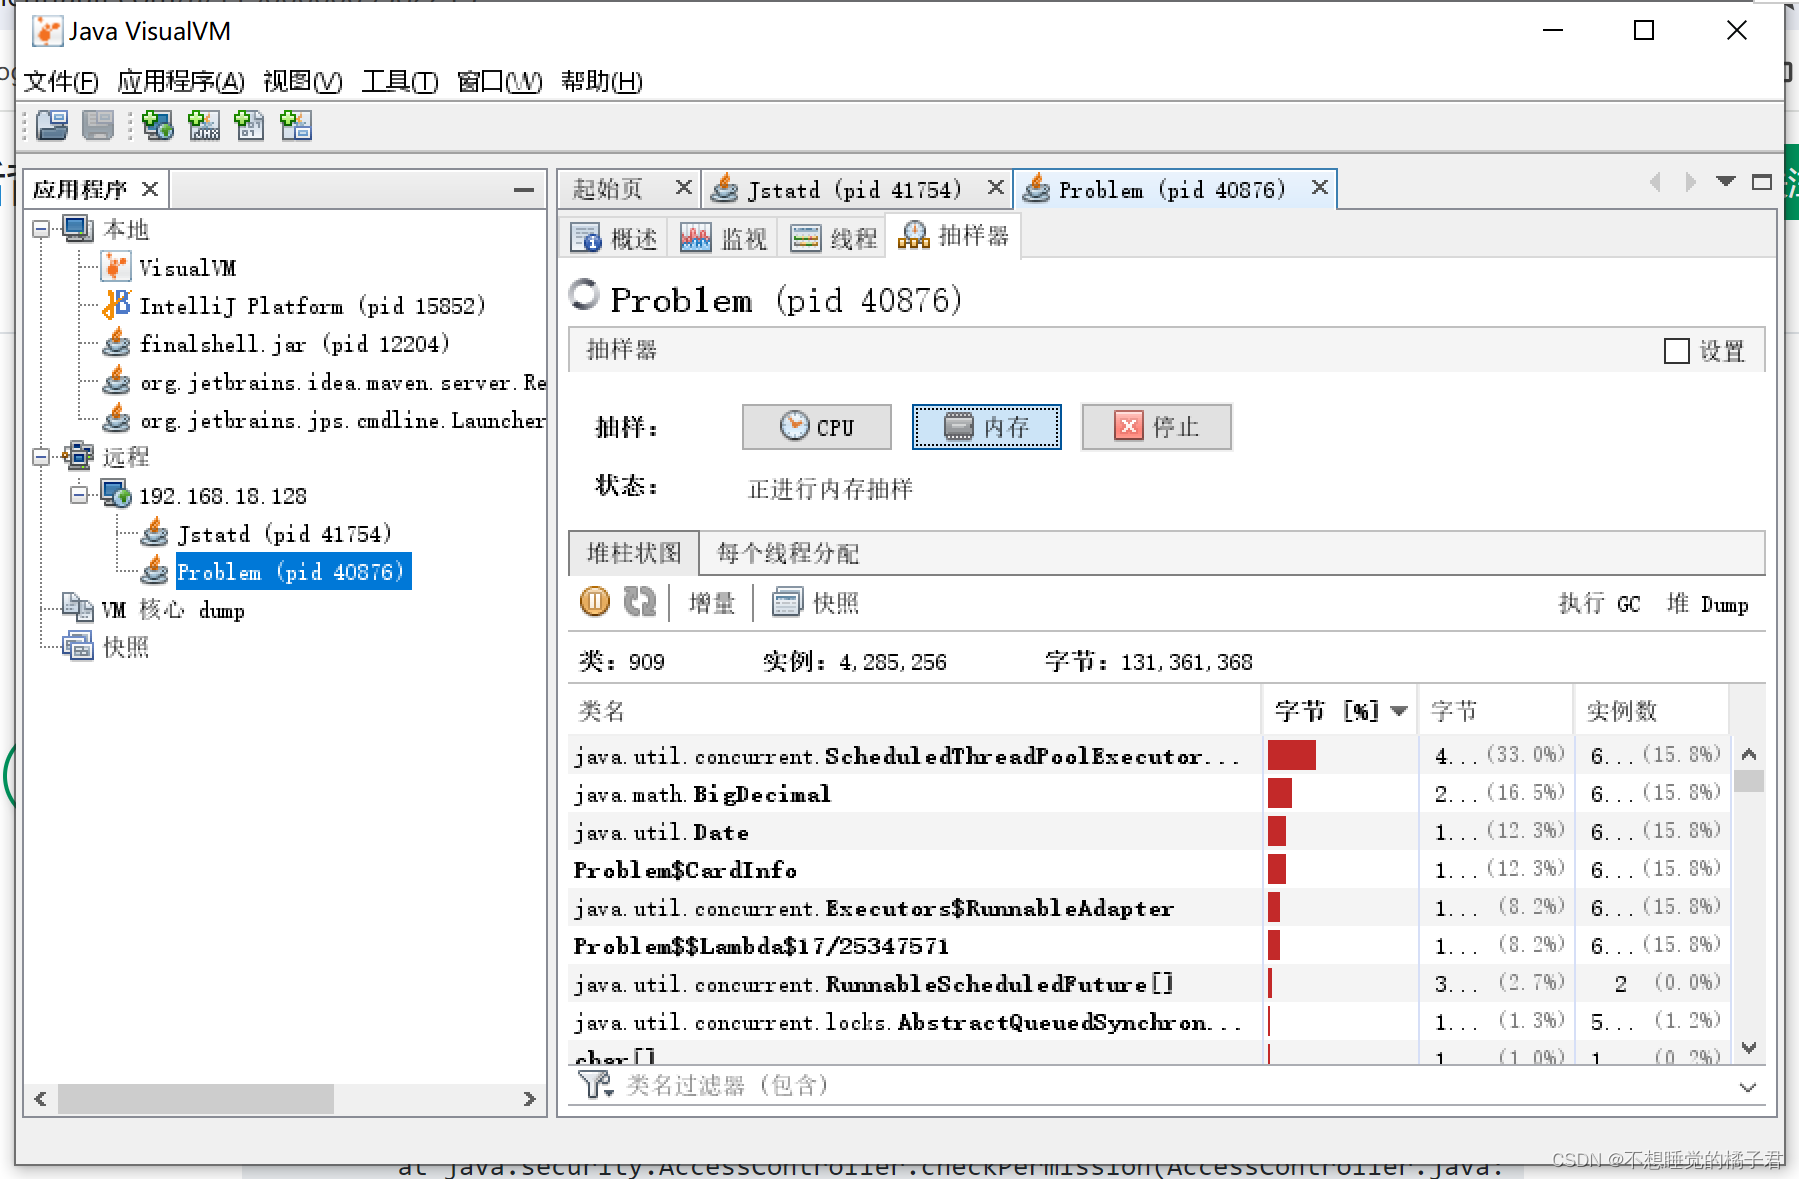The width and height of the screenshot is (1799, 1179).
Task: Open the opened documents list dropdown
Action: click(1726, 182)
